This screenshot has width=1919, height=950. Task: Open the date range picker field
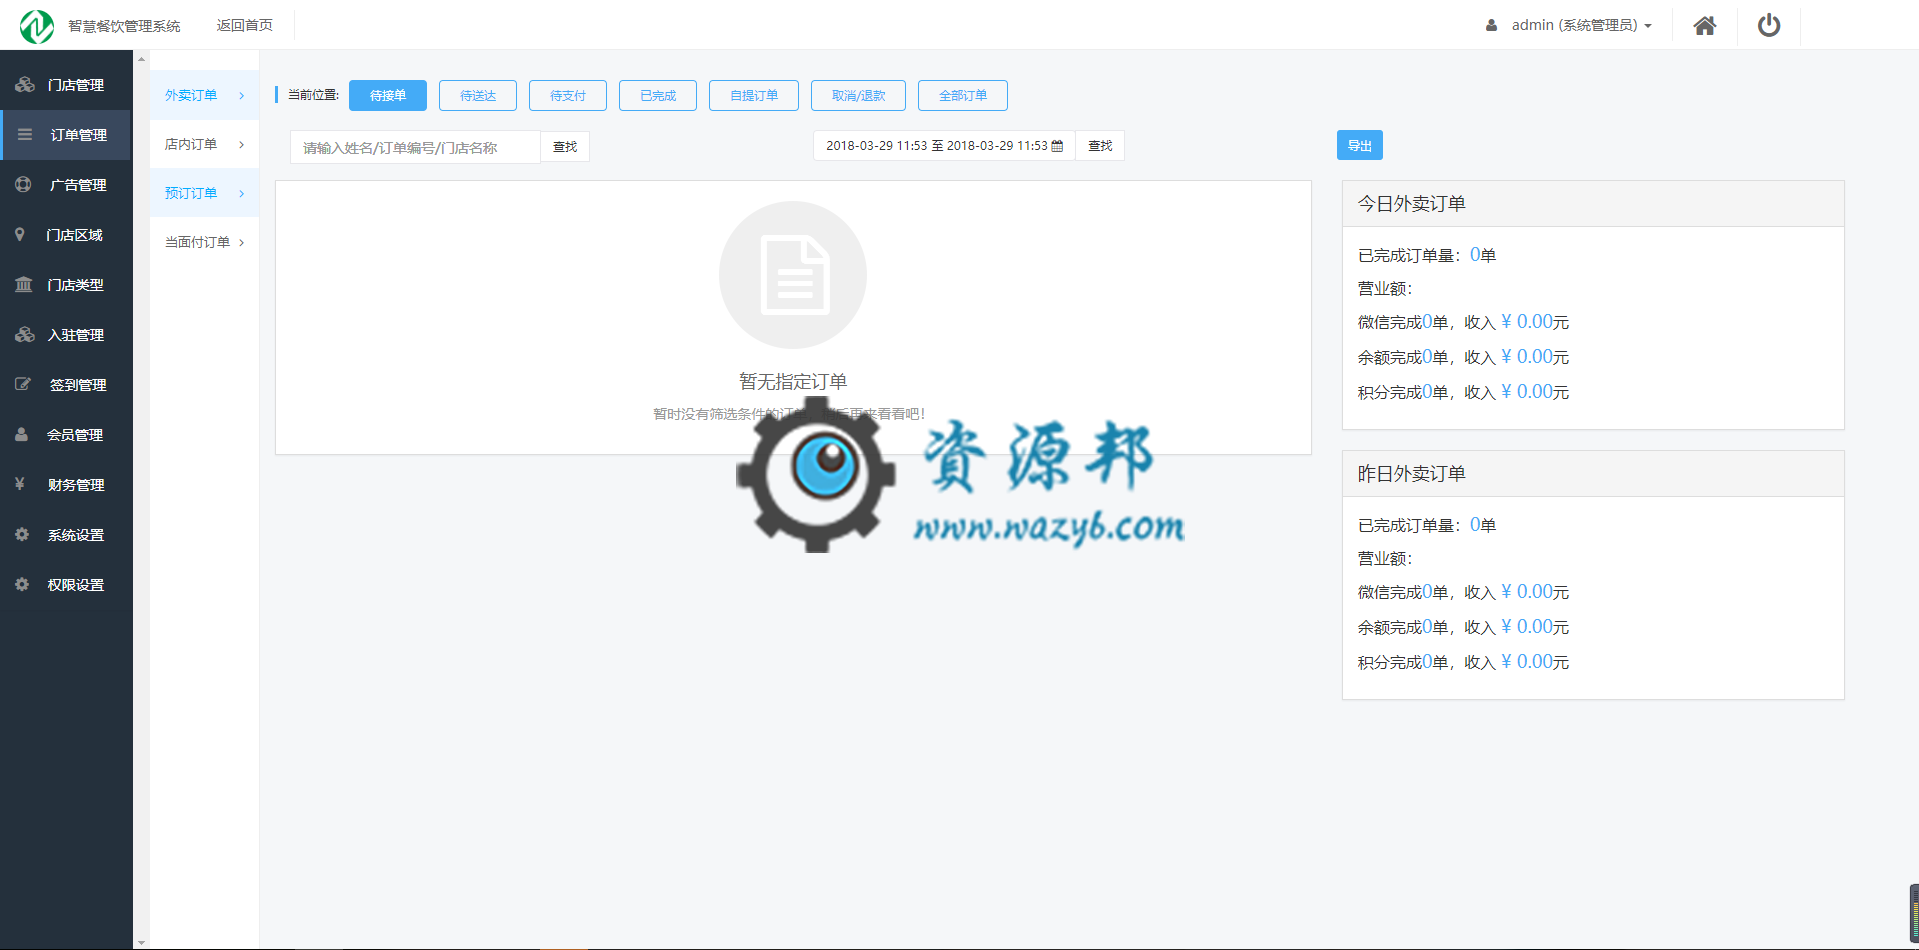click(944, 146)
